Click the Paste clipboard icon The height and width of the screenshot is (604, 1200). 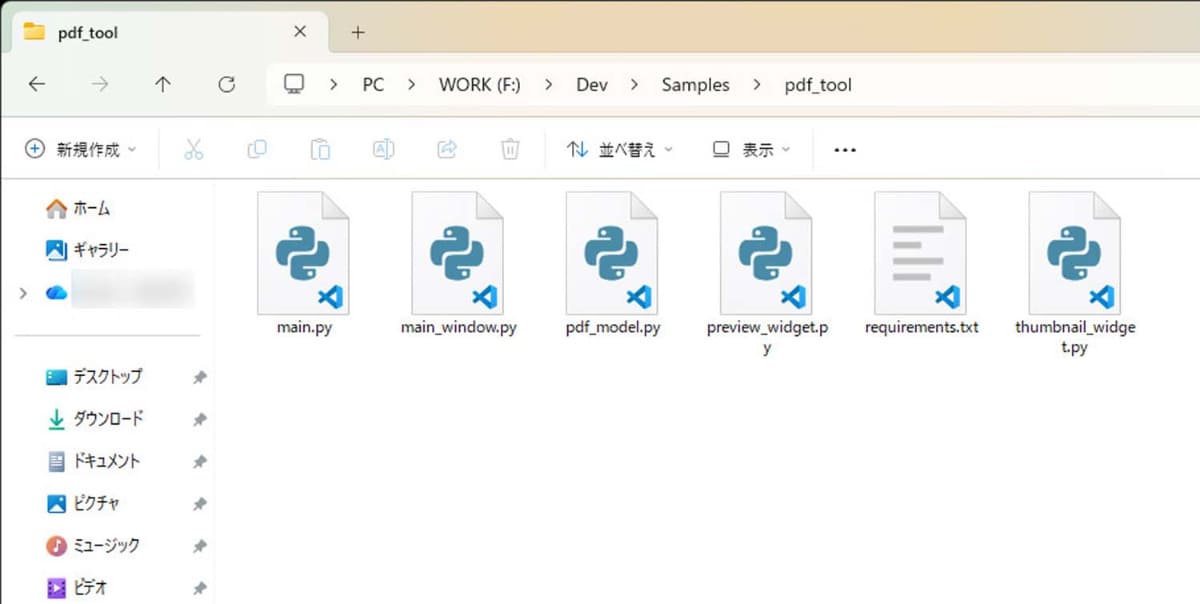click(x=320, y=149)
